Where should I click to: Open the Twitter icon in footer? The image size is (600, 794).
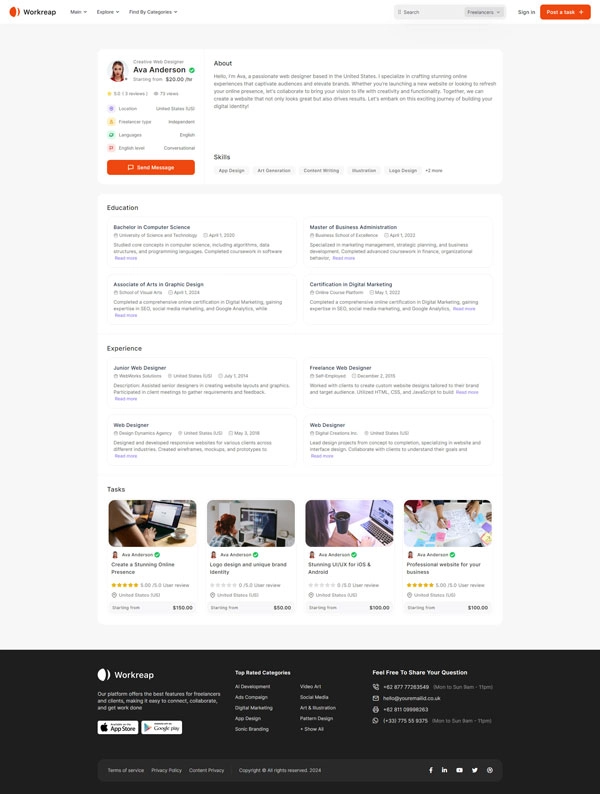(x=475, y=770)
